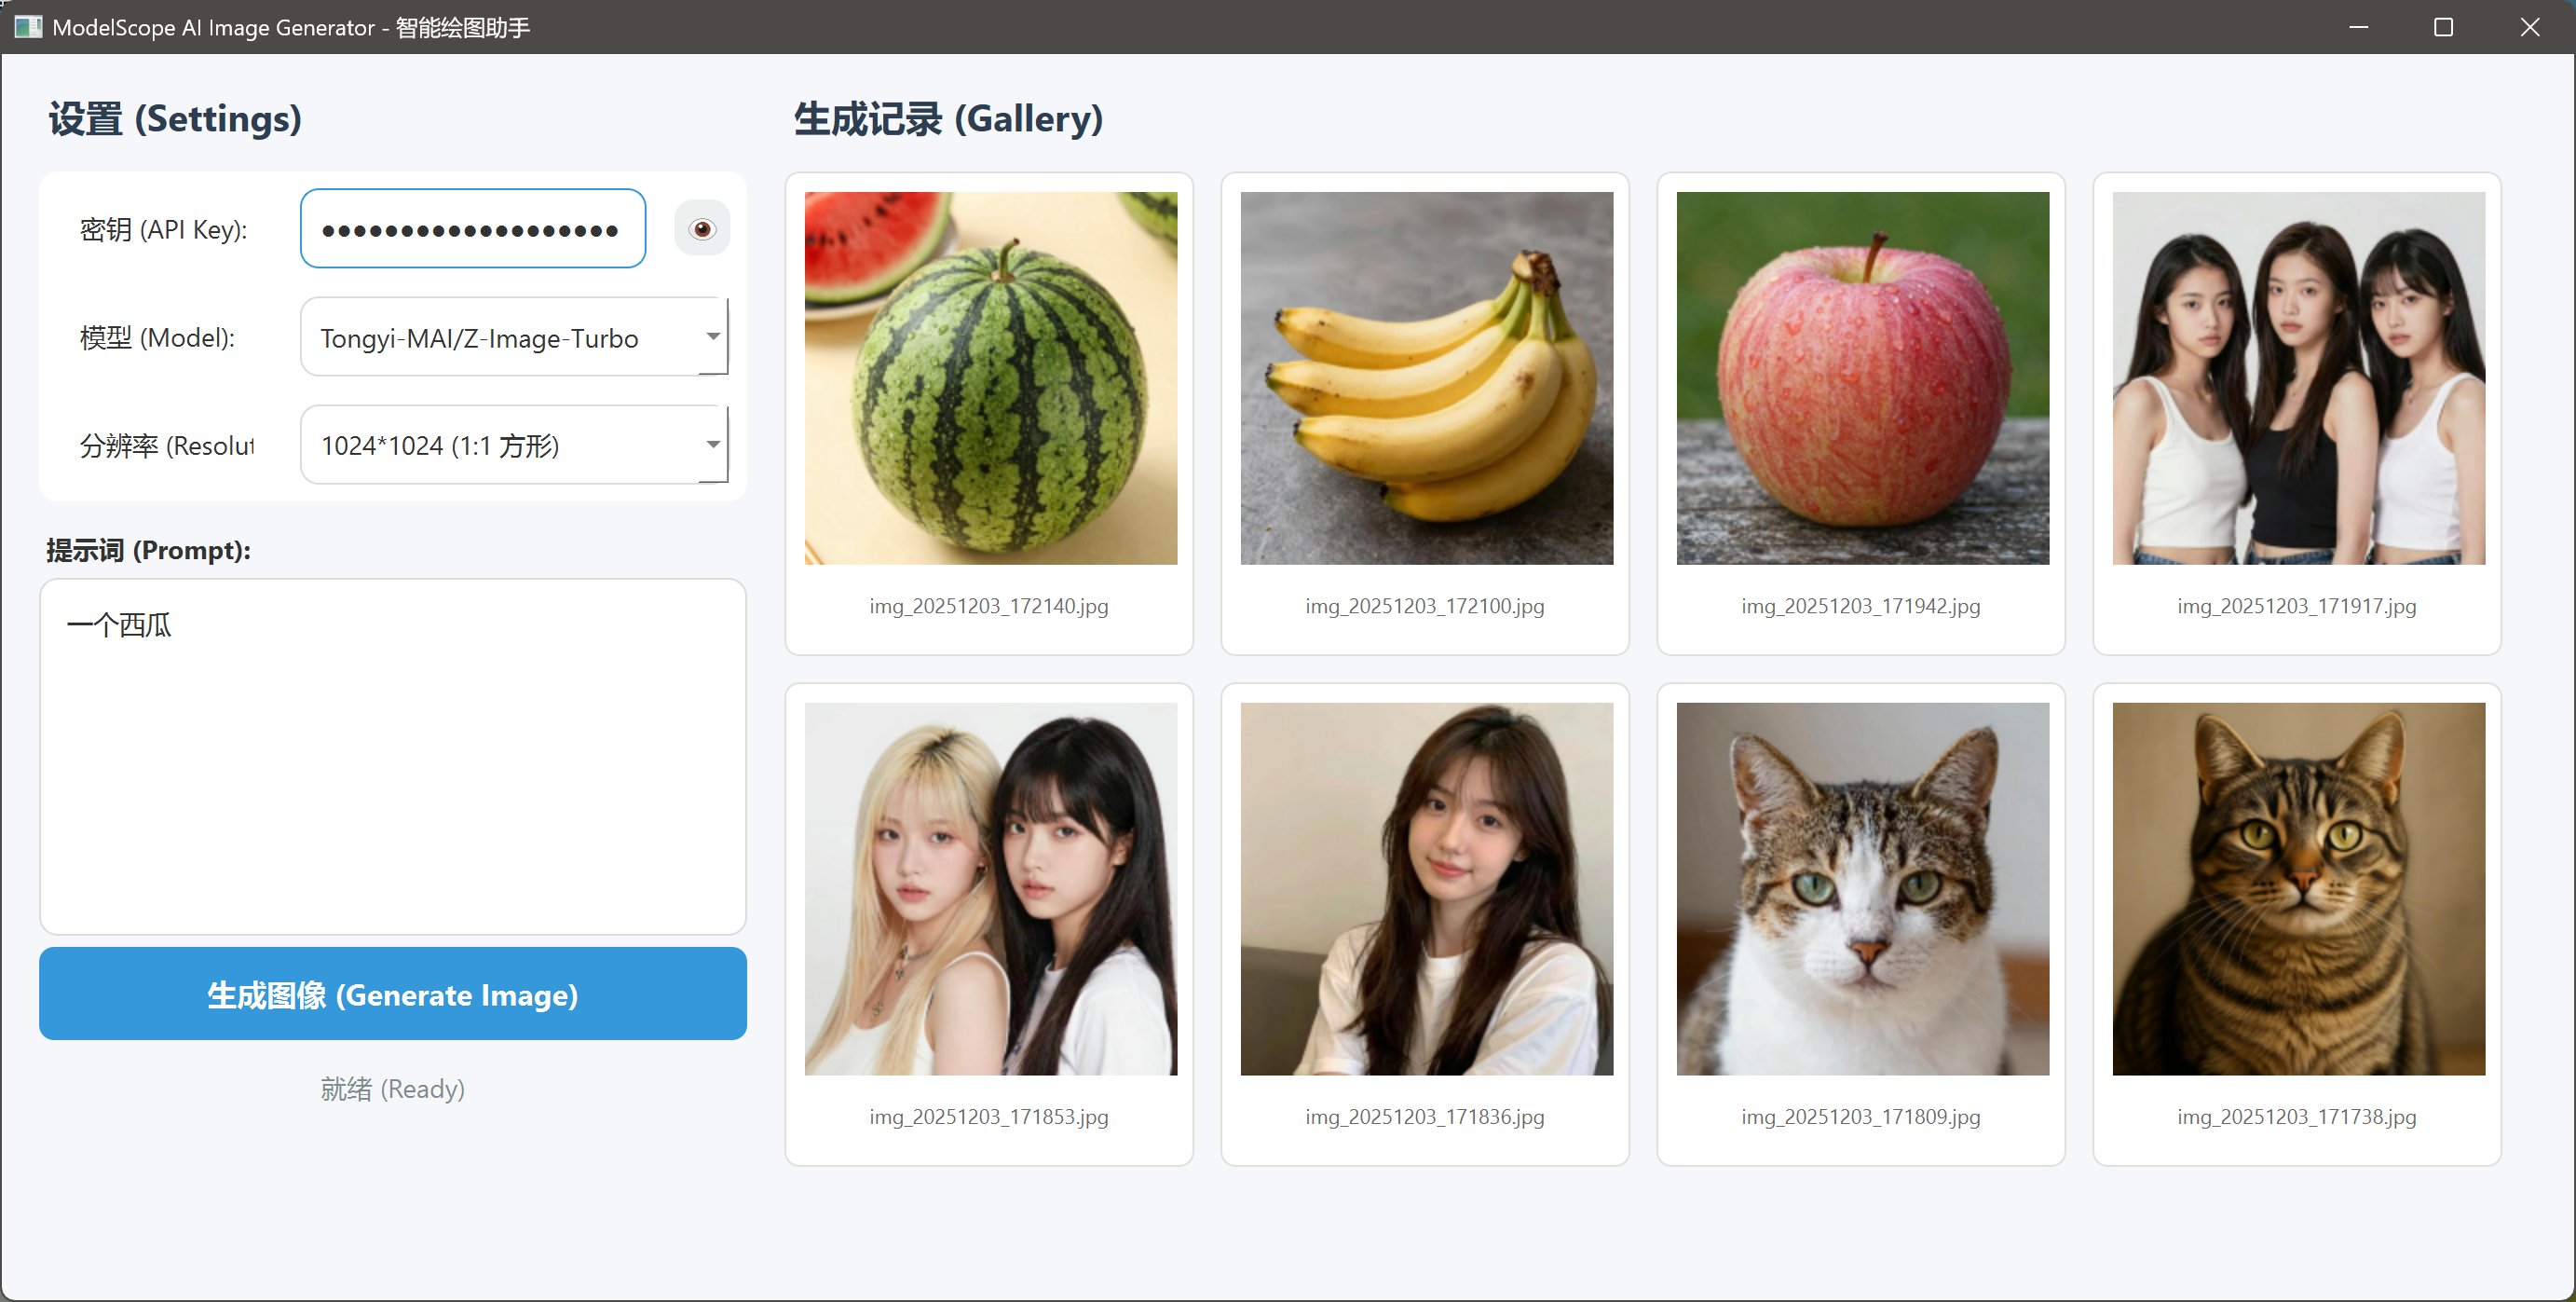Select the three women image thumbnail
2576x1302 pixels.
(2298, 378)
